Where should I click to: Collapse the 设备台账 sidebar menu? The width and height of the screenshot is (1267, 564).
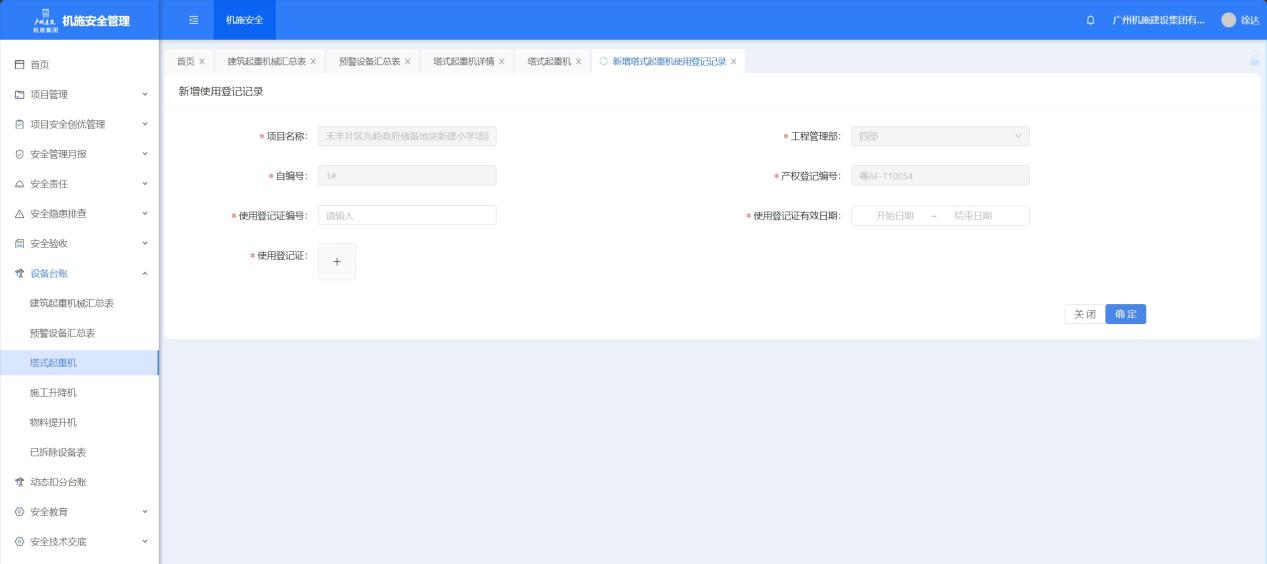(78, 273)
